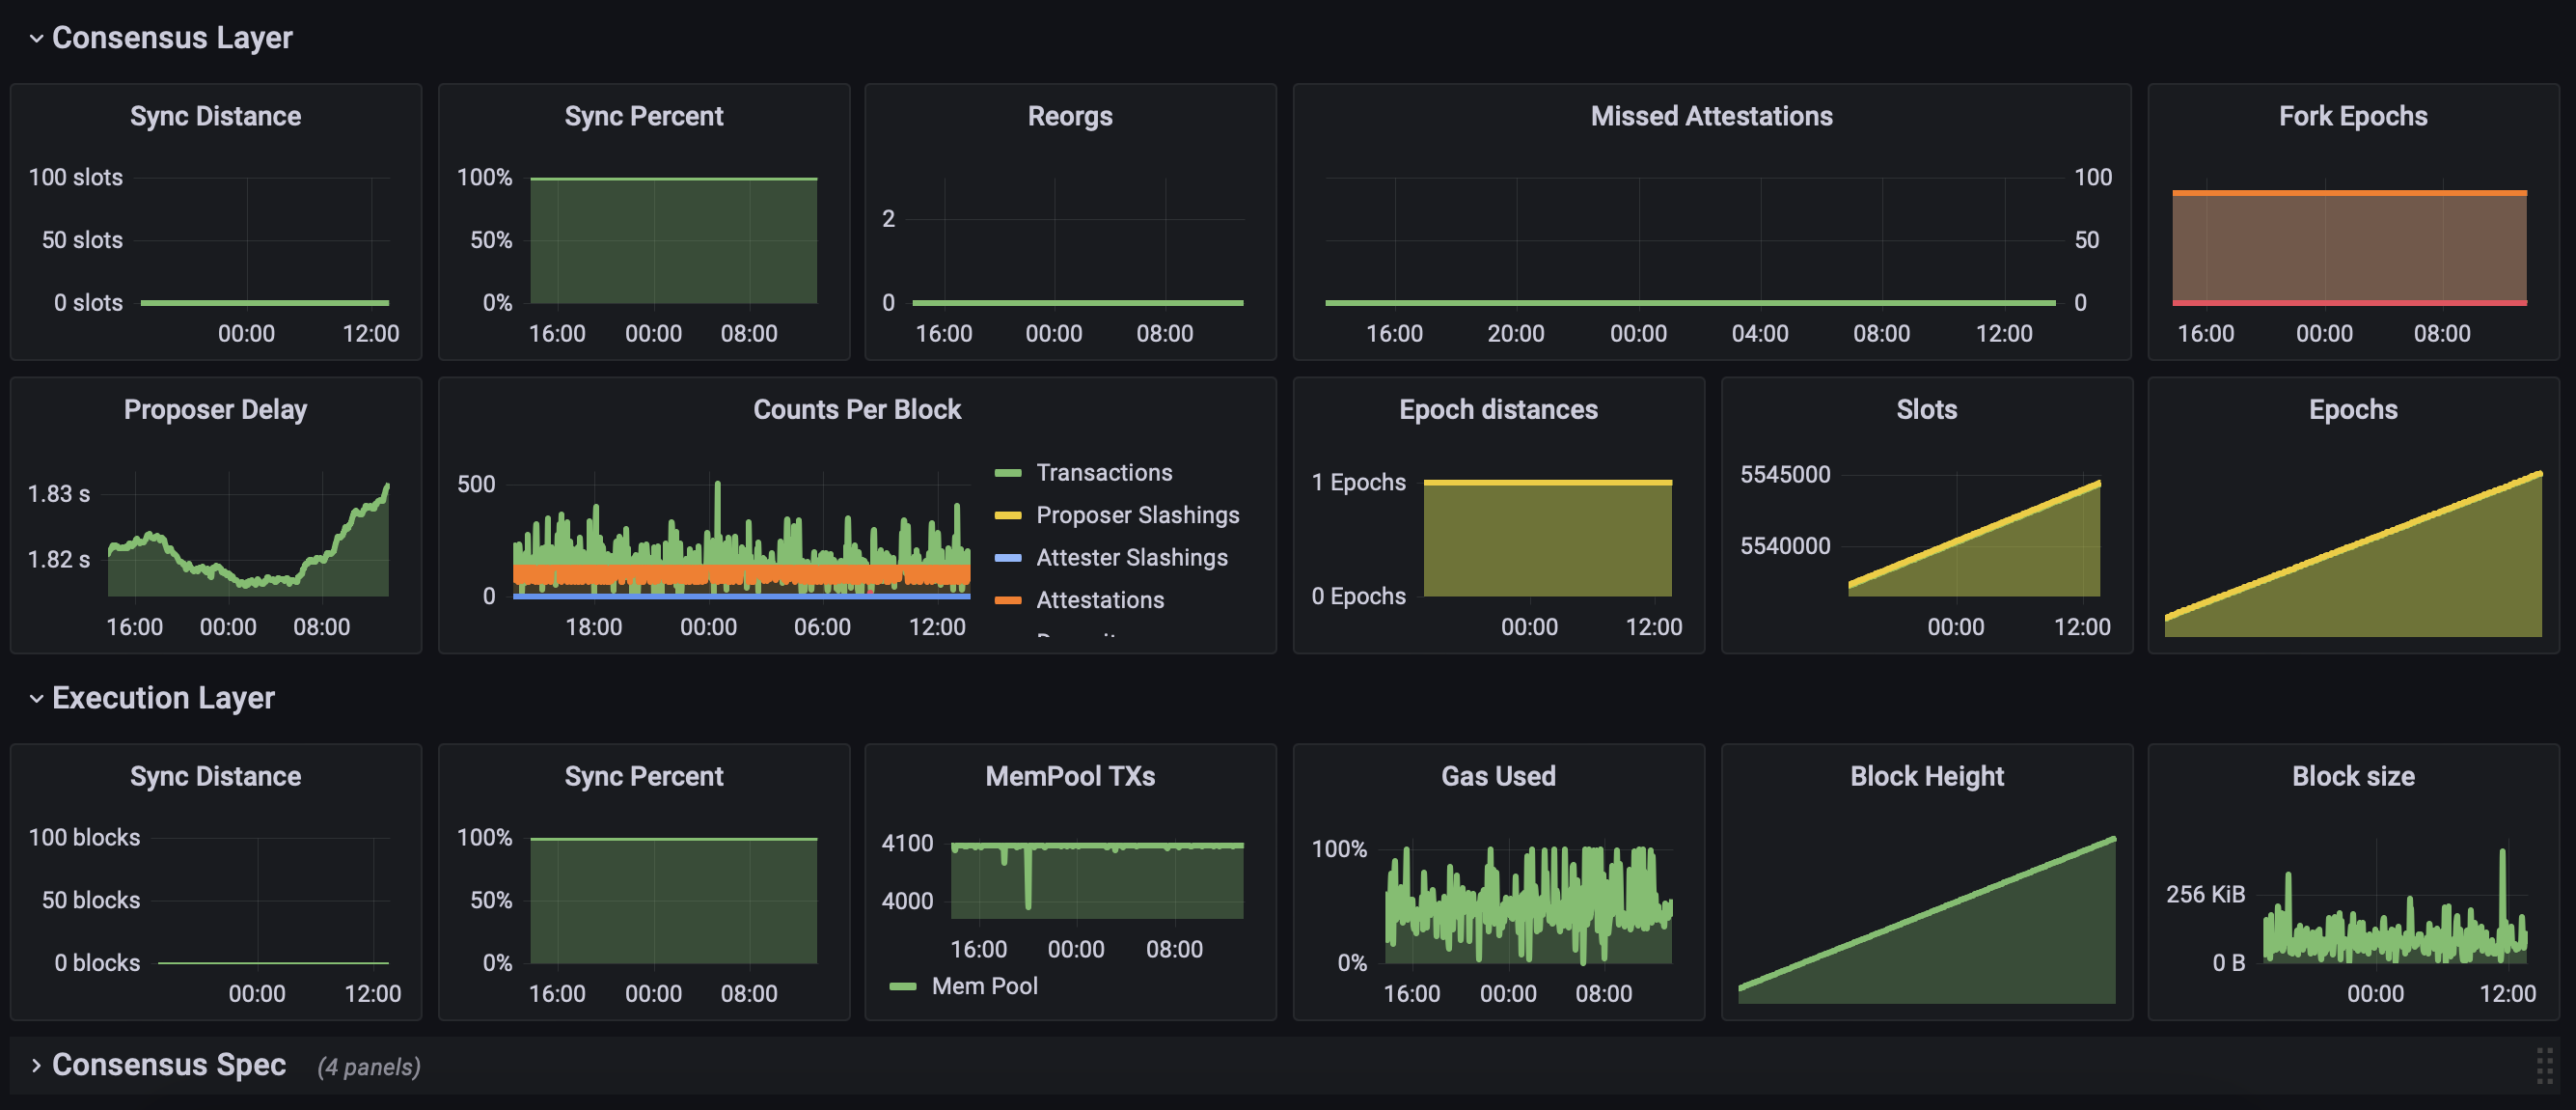Click the green Mem Pool legend color marker

tap(902, 987)
